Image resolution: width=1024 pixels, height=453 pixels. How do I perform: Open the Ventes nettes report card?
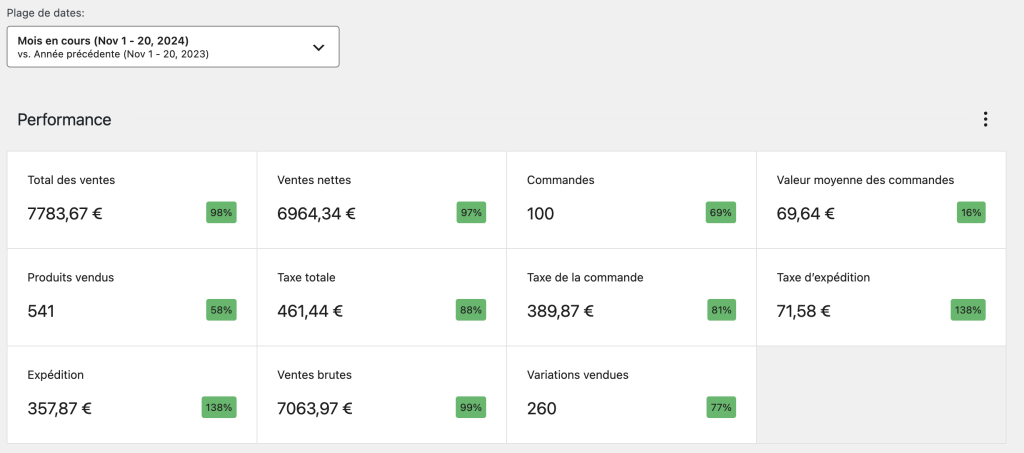click(x=381, y=200)
